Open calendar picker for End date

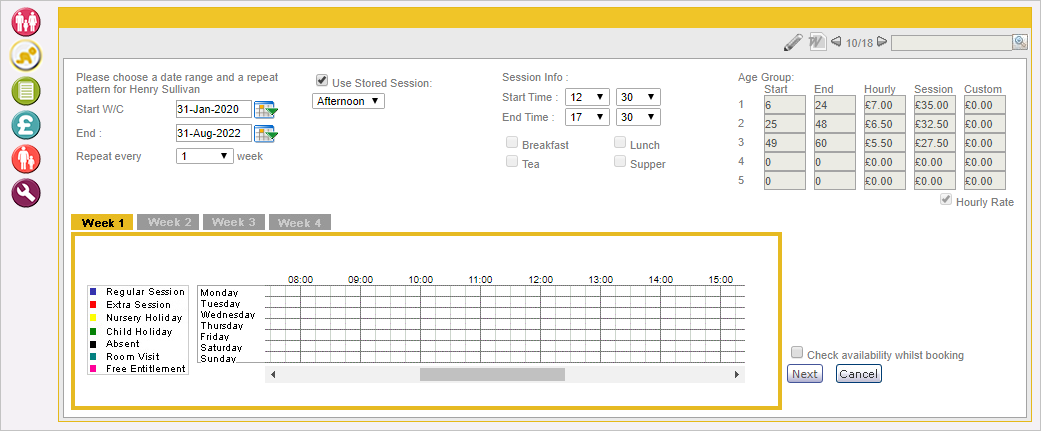(x=266, y=133)
